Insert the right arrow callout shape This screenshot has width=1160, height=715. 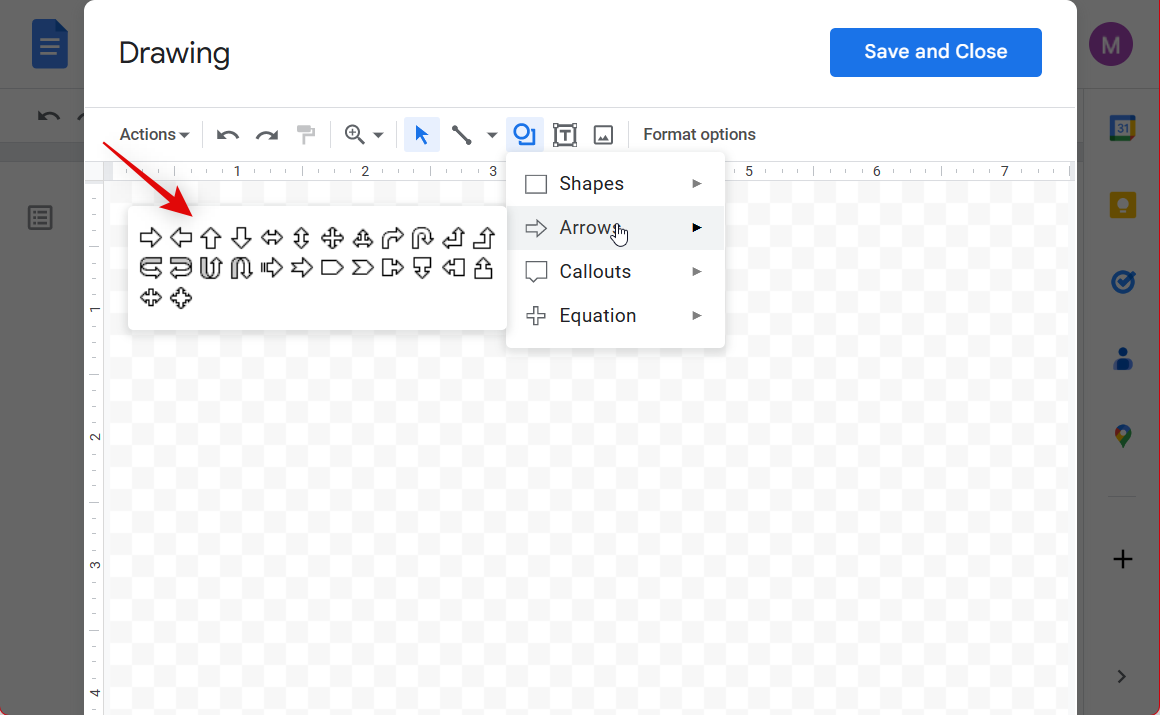coord(393,267)
